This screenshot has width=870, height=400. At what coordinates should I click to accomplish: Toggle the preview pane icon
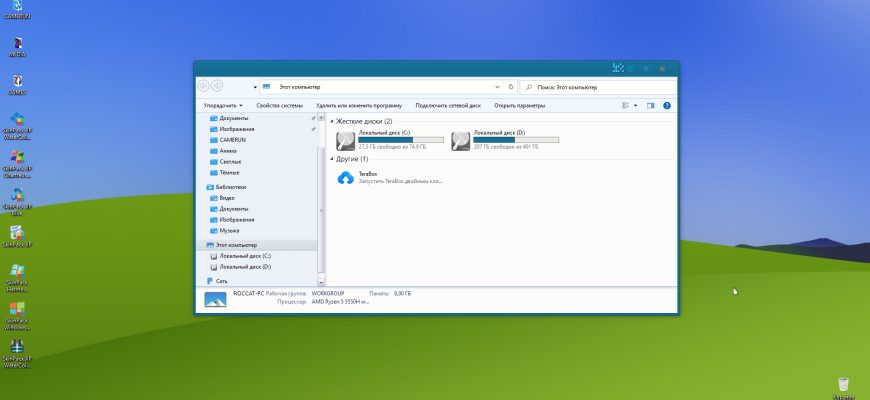(x=651, y=105)
